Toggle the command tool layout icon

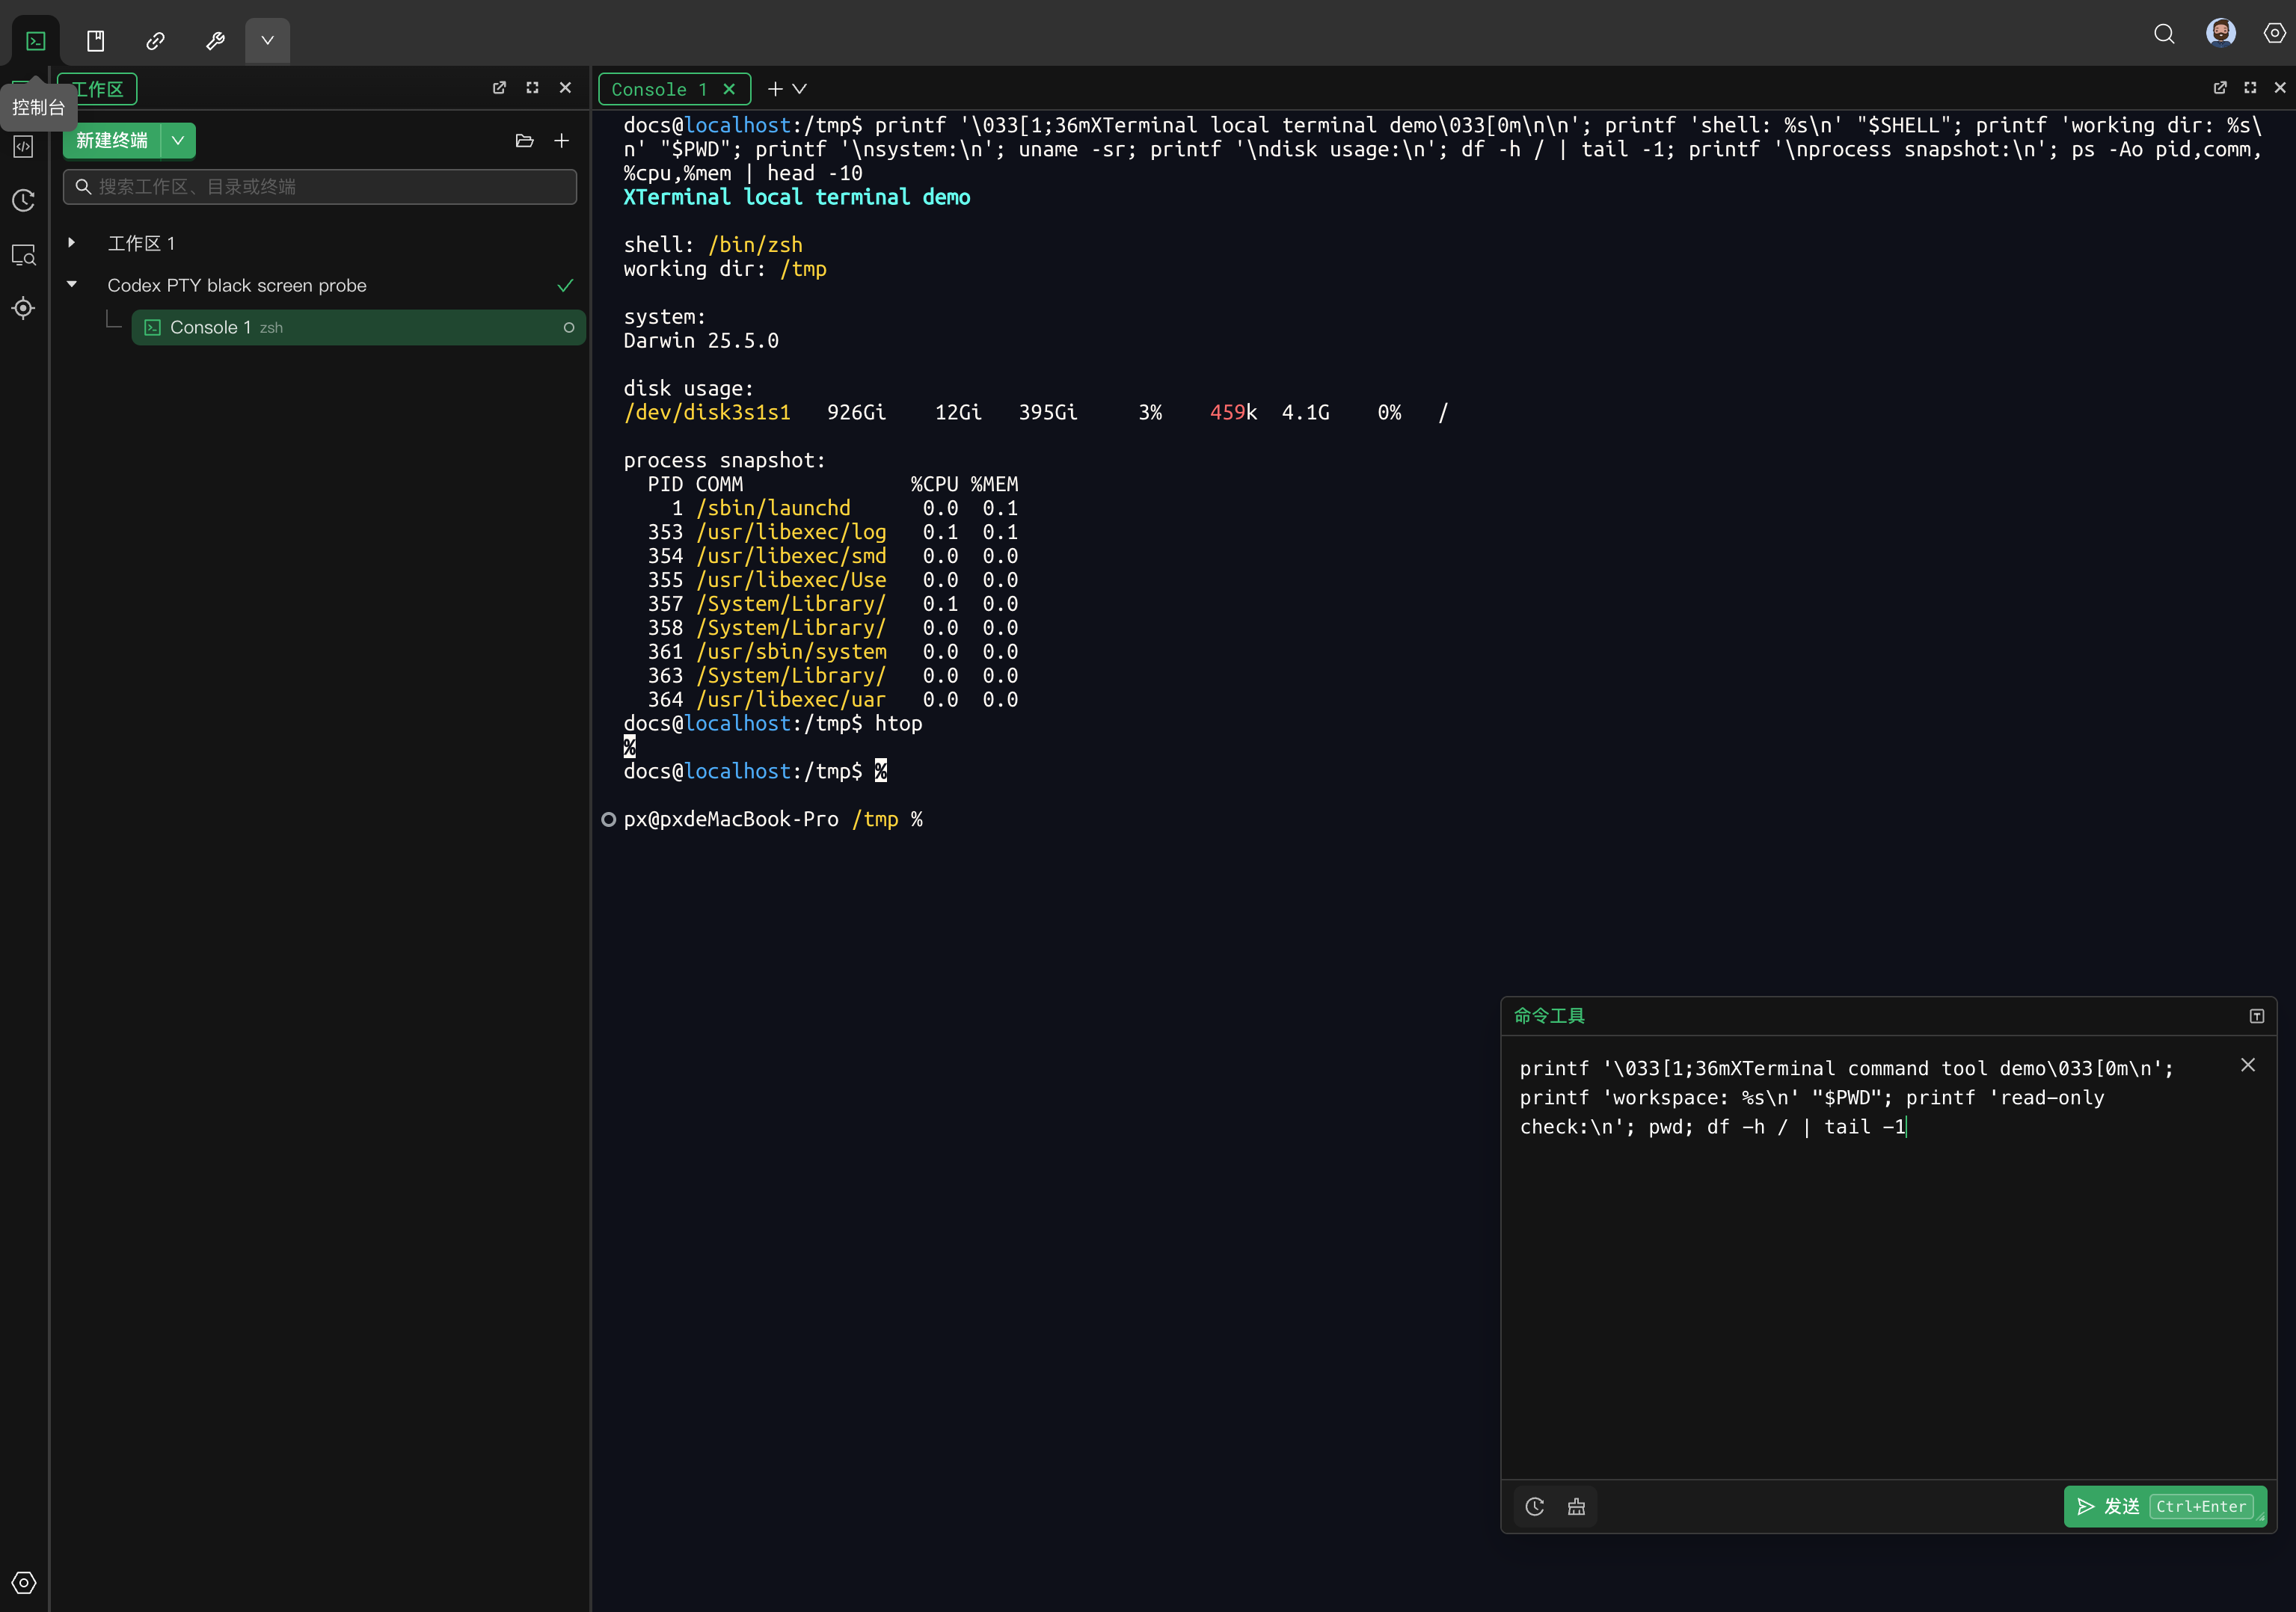[x=2257, y=1016]
